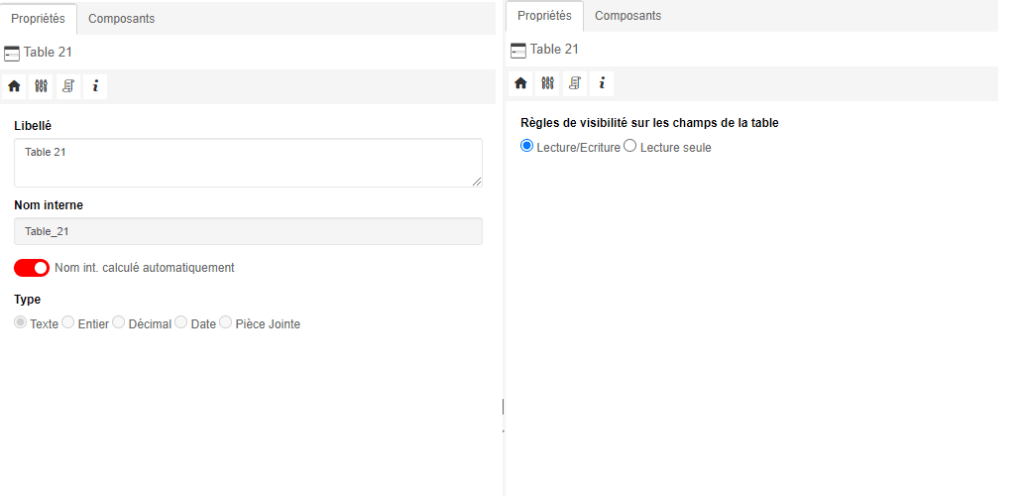Select the 'Lecture seule' radio button
The width and height of the screenshot is (1024, 503).
[630, 146]
